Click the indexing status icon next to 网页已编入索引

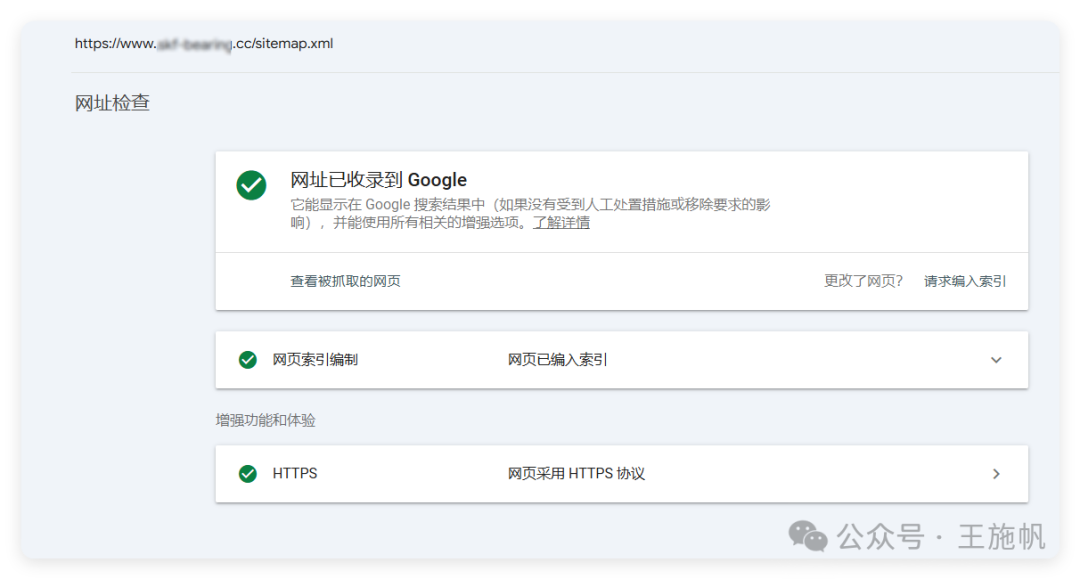pos(247,360)
